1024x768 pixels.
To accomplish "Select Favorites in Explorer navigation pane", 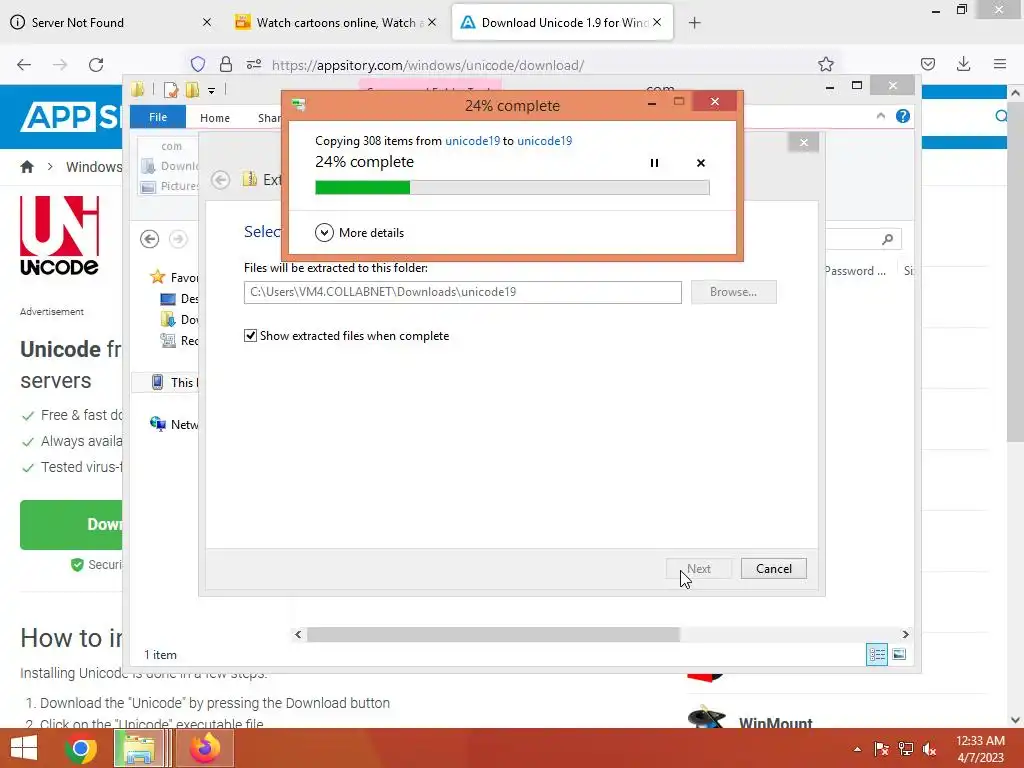I will click(174, 278).
